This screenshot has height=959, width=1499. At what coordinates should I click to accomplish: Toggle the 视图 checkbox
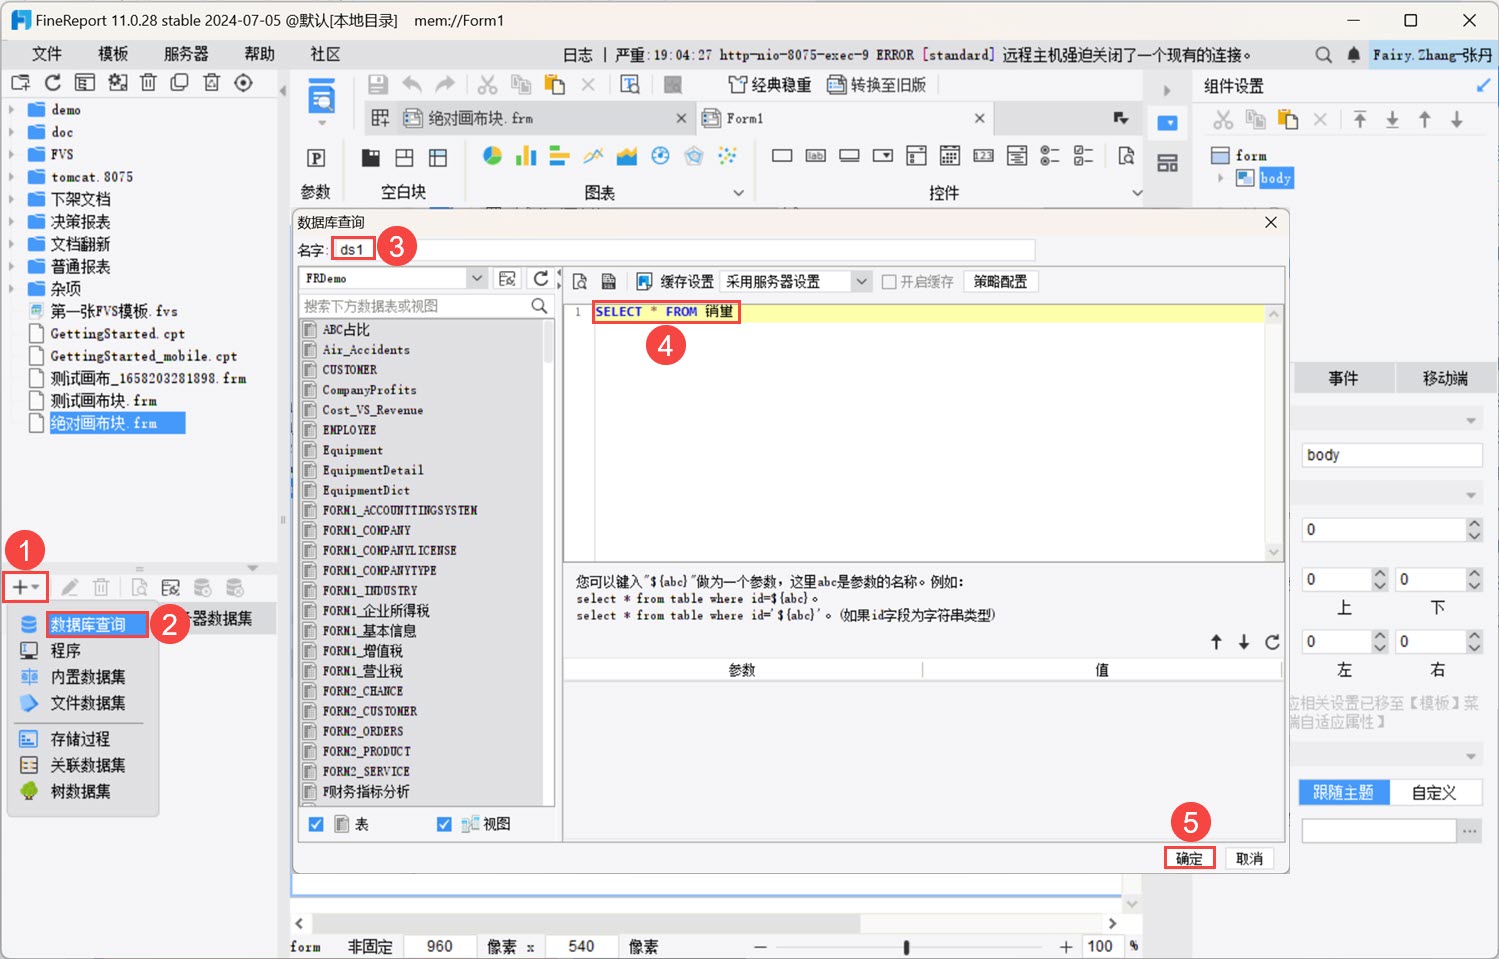444,824
